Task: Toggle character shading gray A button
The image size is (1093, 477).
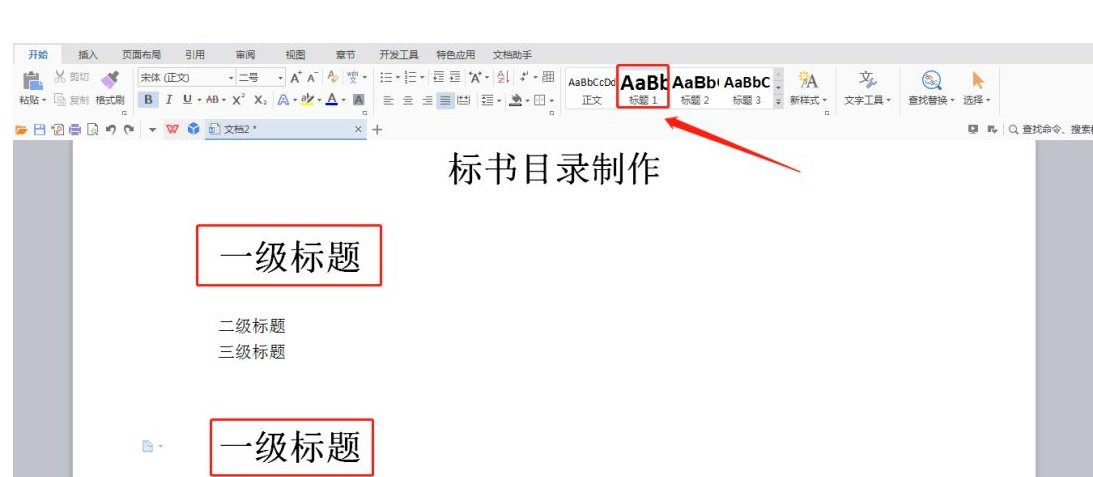Action: pyautogui.click(x=358, y=100)
